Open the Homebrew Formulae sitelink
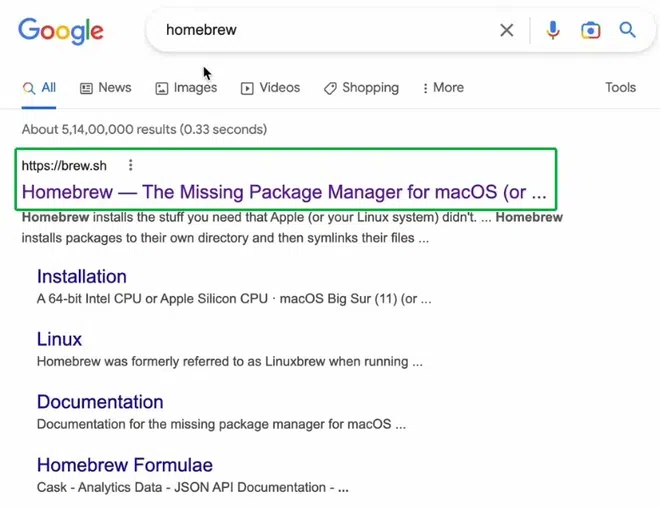660x507 pixels. pyautogui.click(x=124, y=465)
